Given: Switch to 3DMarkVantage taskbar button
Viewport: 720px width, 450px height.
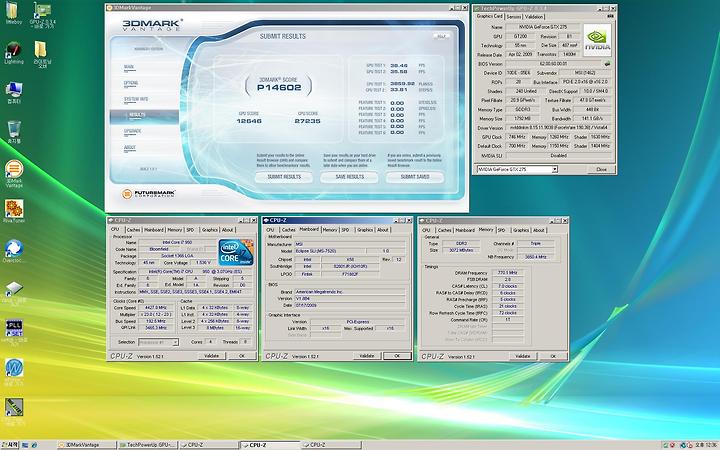Looking at the screenshot, I should [x=86, y=445].
